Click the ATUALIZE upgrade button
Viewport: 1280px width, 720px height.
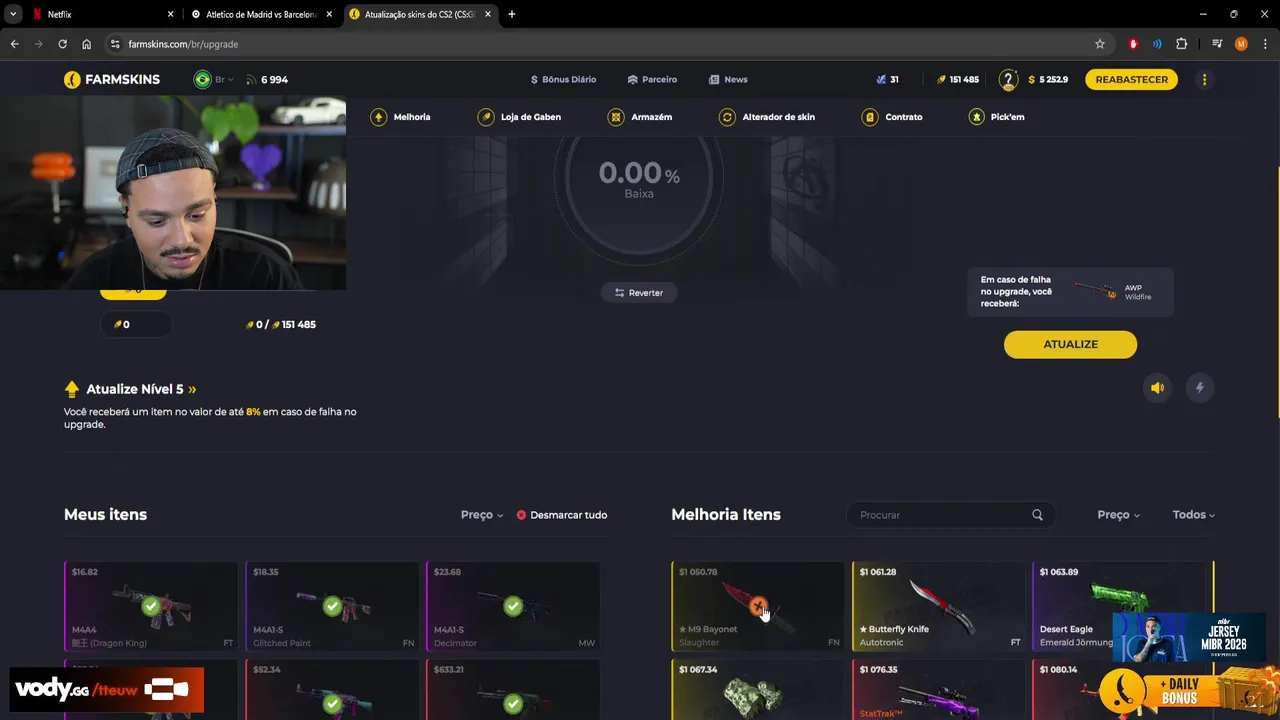click(1070, 344)
